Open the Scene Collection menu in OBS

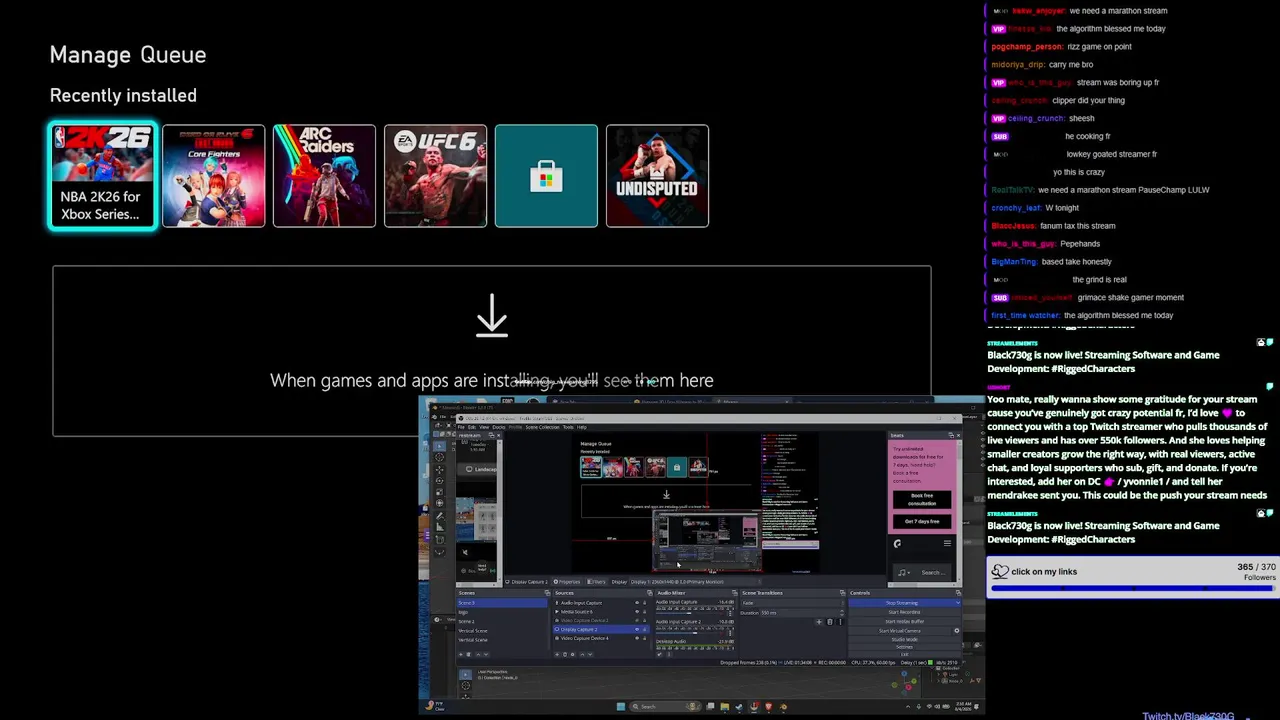[542, 427]
